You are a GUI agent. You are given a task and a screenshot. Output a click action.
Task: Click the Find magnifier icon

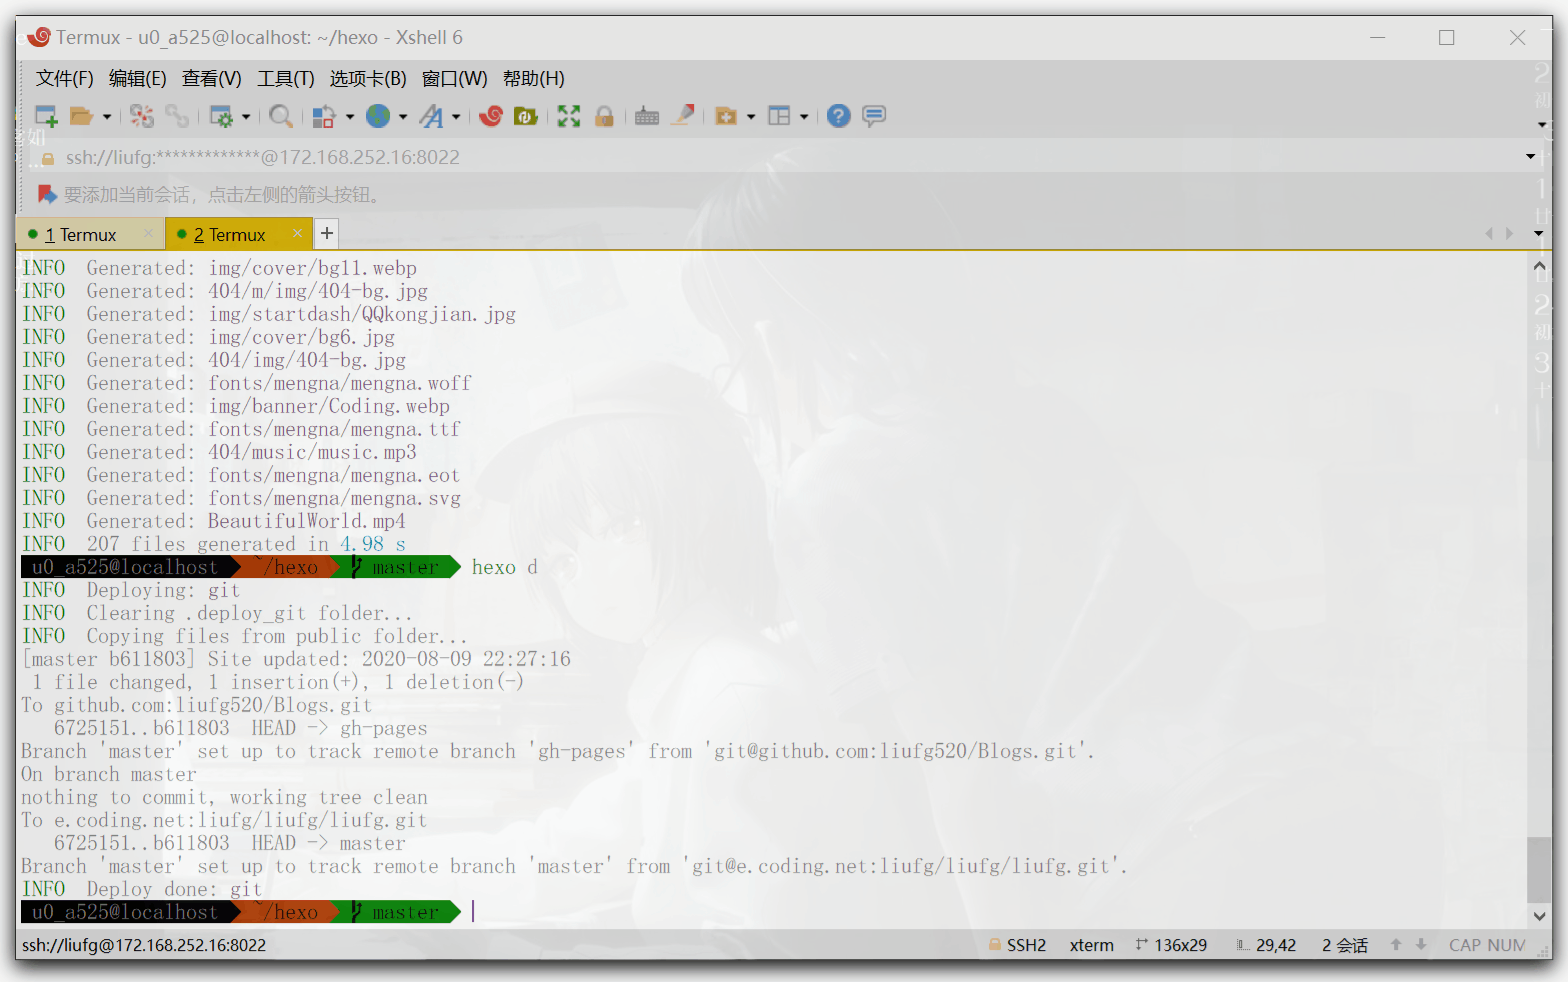pos(281,116)
